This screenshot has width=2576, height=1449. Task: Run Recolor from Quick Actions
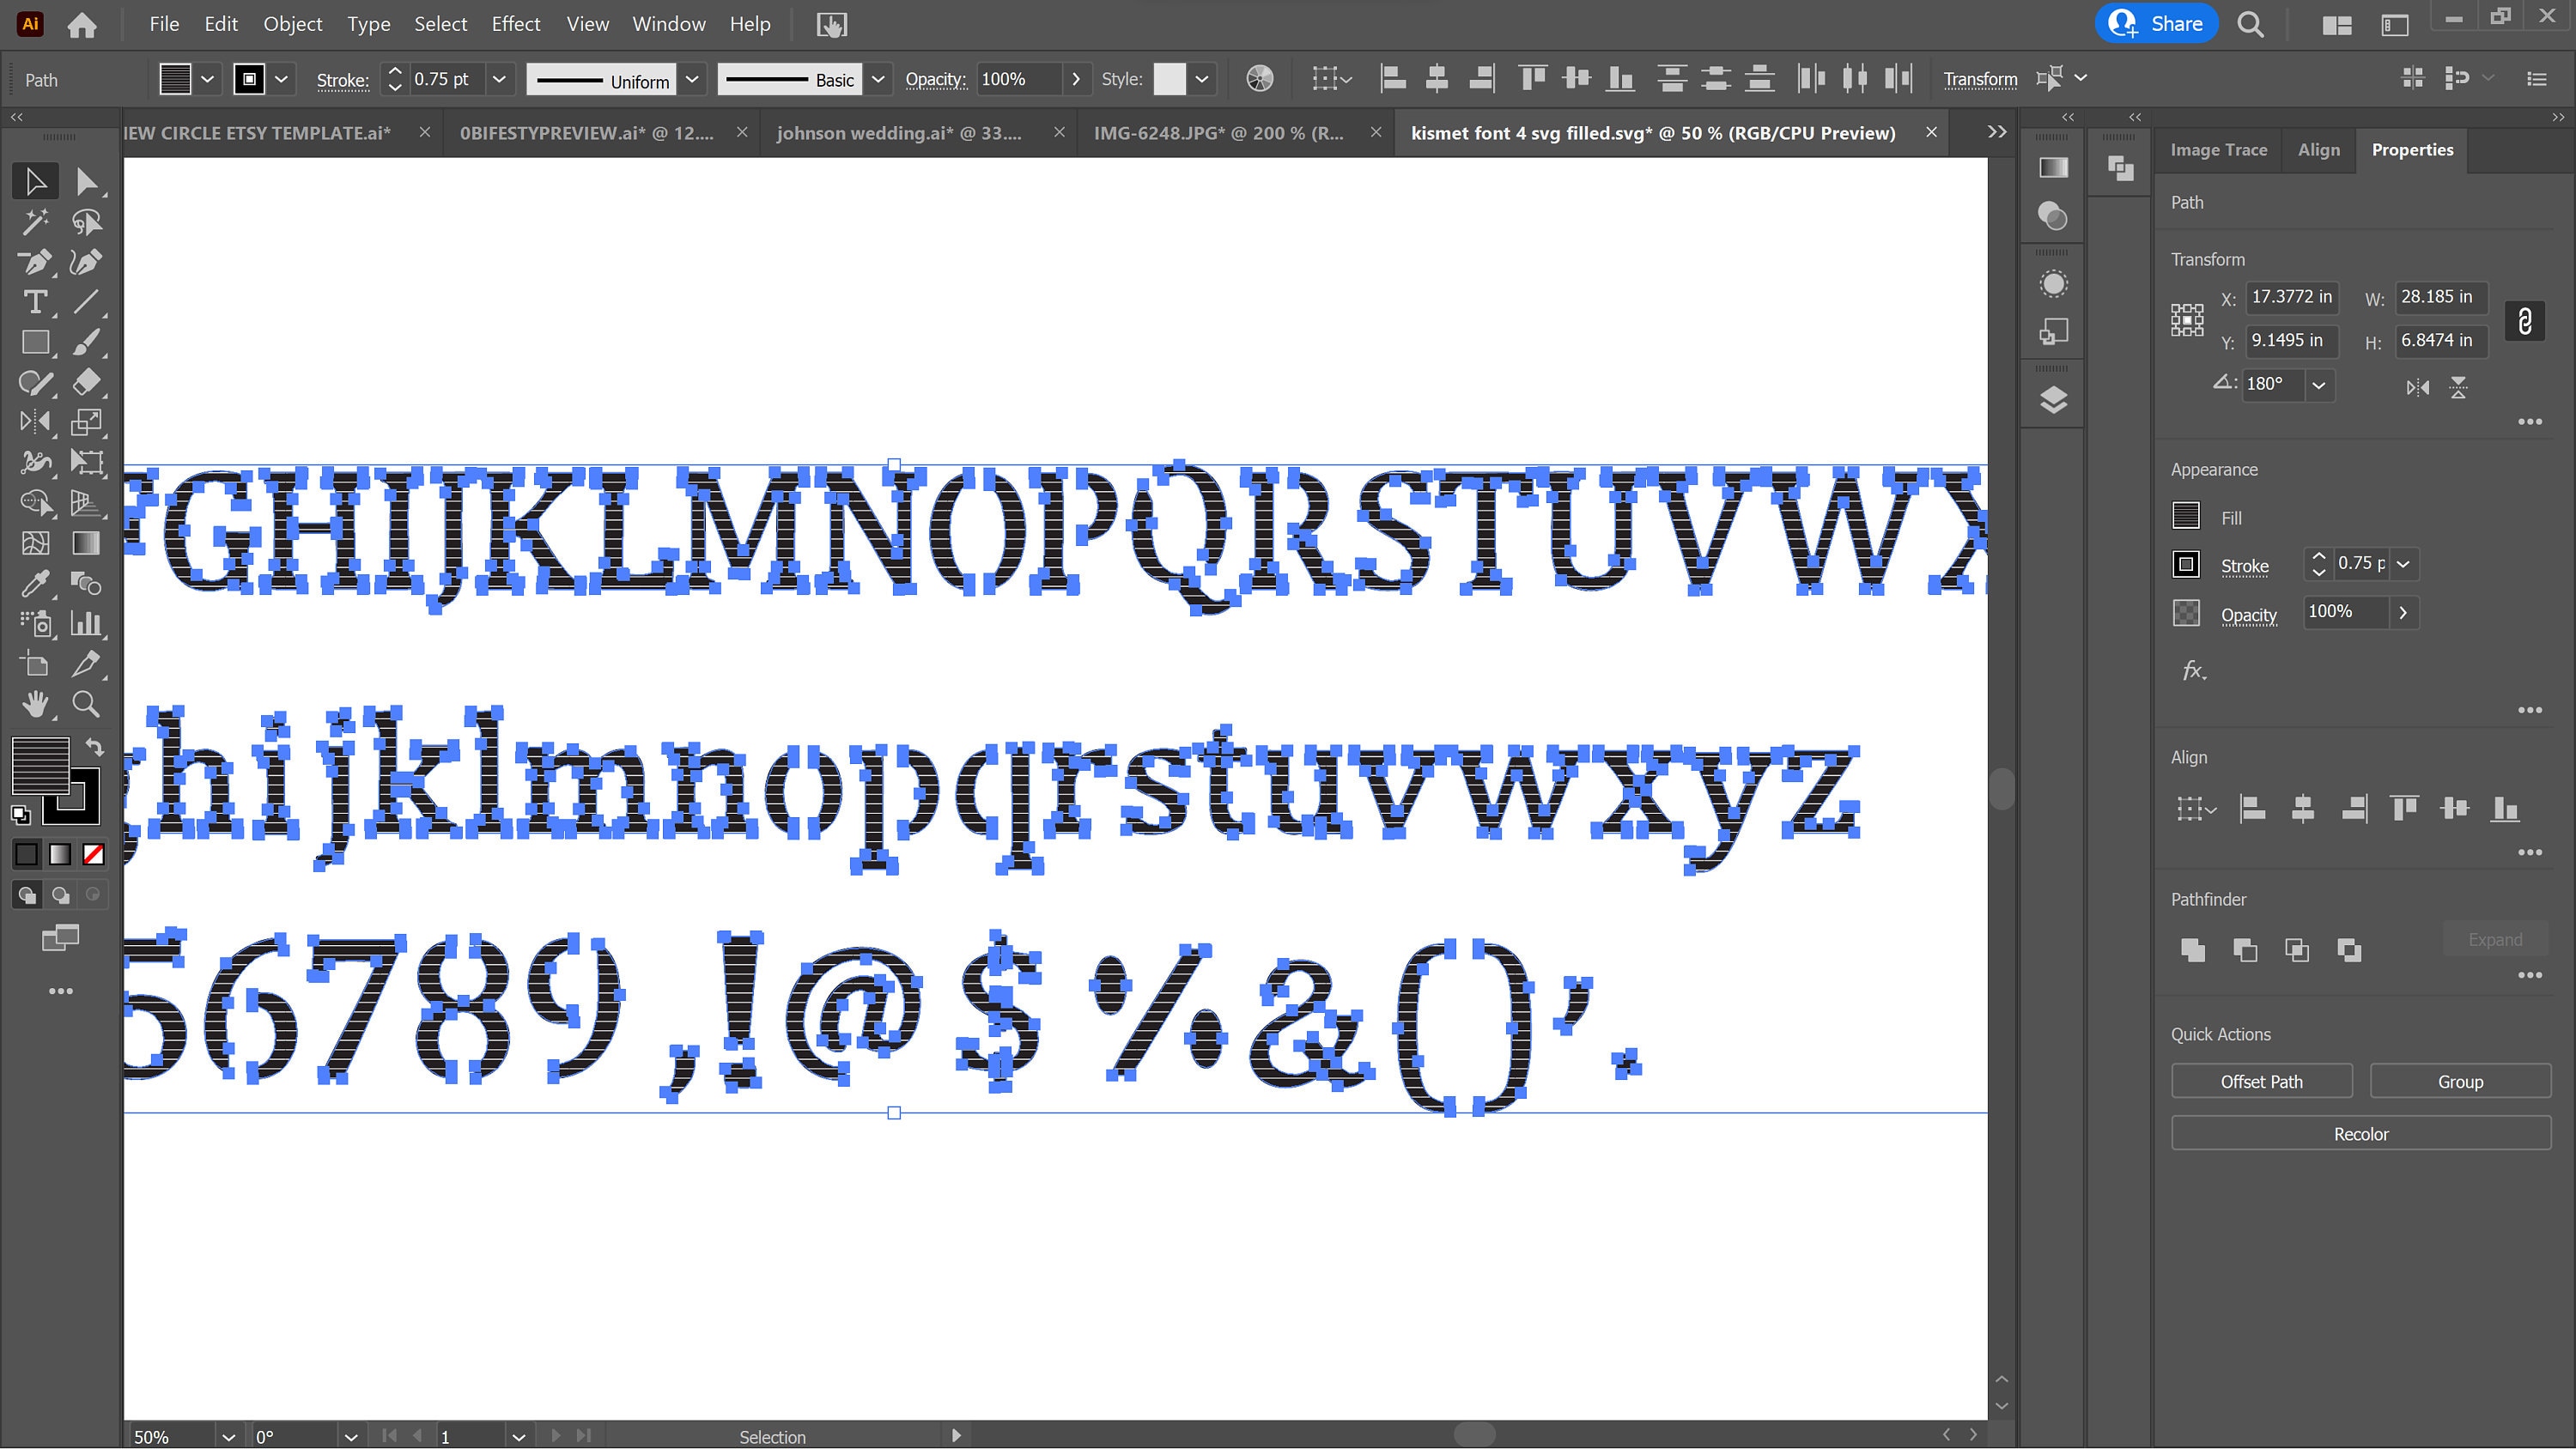tap(2360, 1133)
